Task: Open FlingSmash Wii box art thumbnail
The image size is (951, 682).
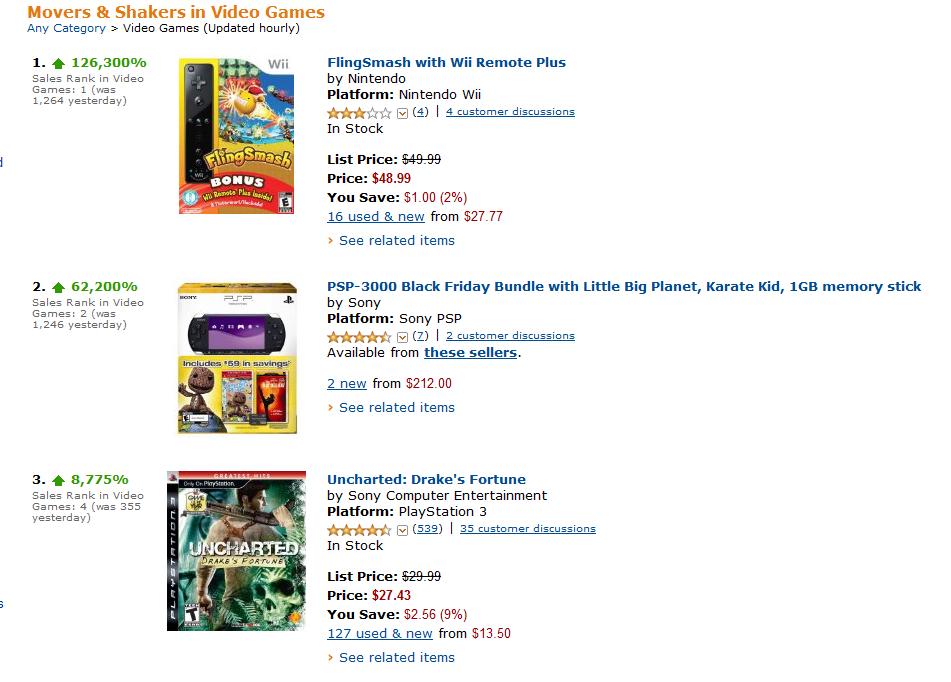Action: [237, 136]
